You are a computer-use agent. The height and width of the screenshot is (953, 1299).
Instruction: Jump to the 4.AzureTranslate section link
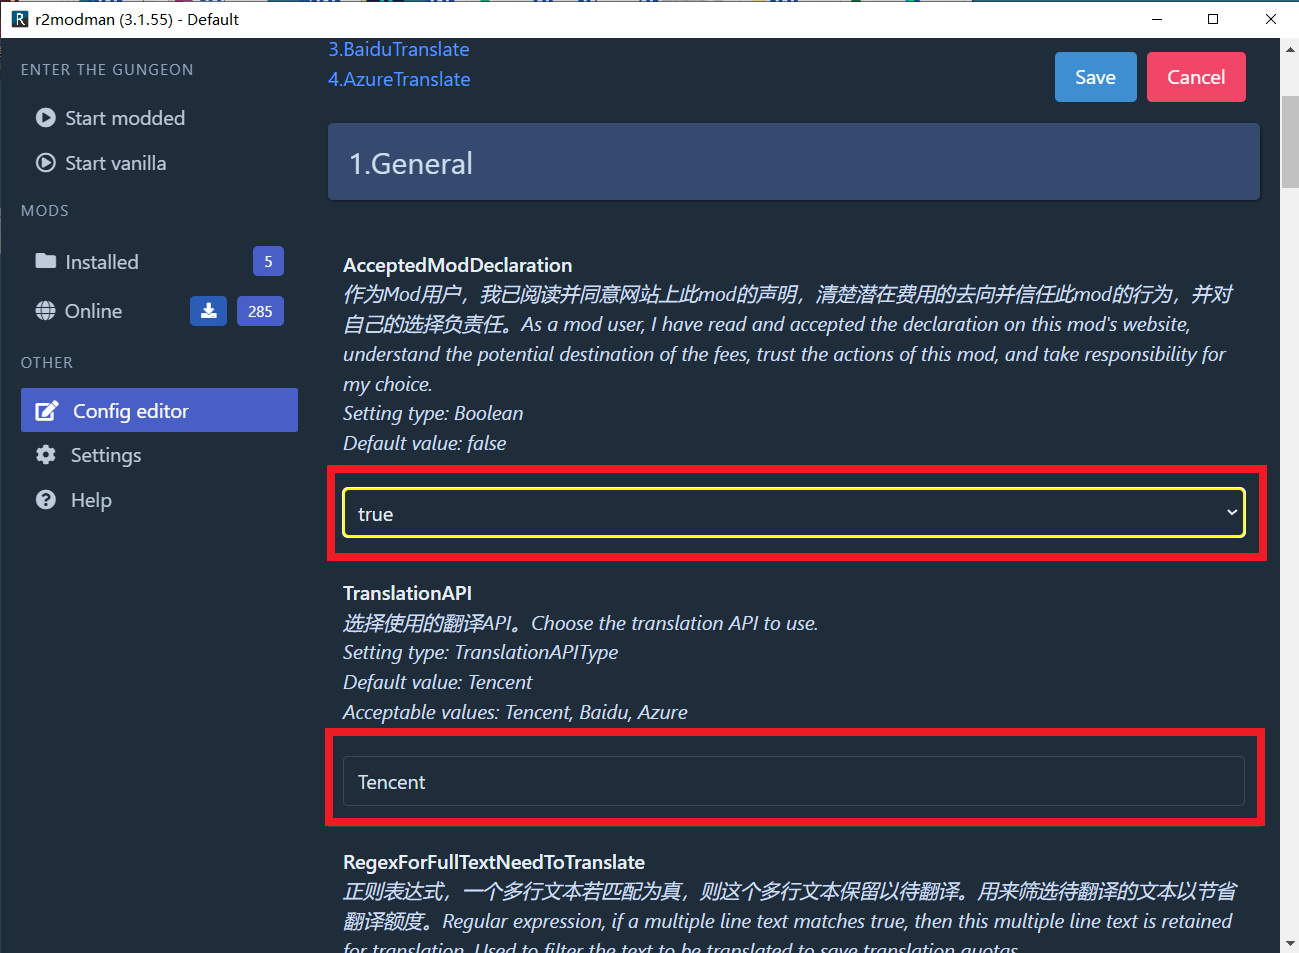point(399,79)
